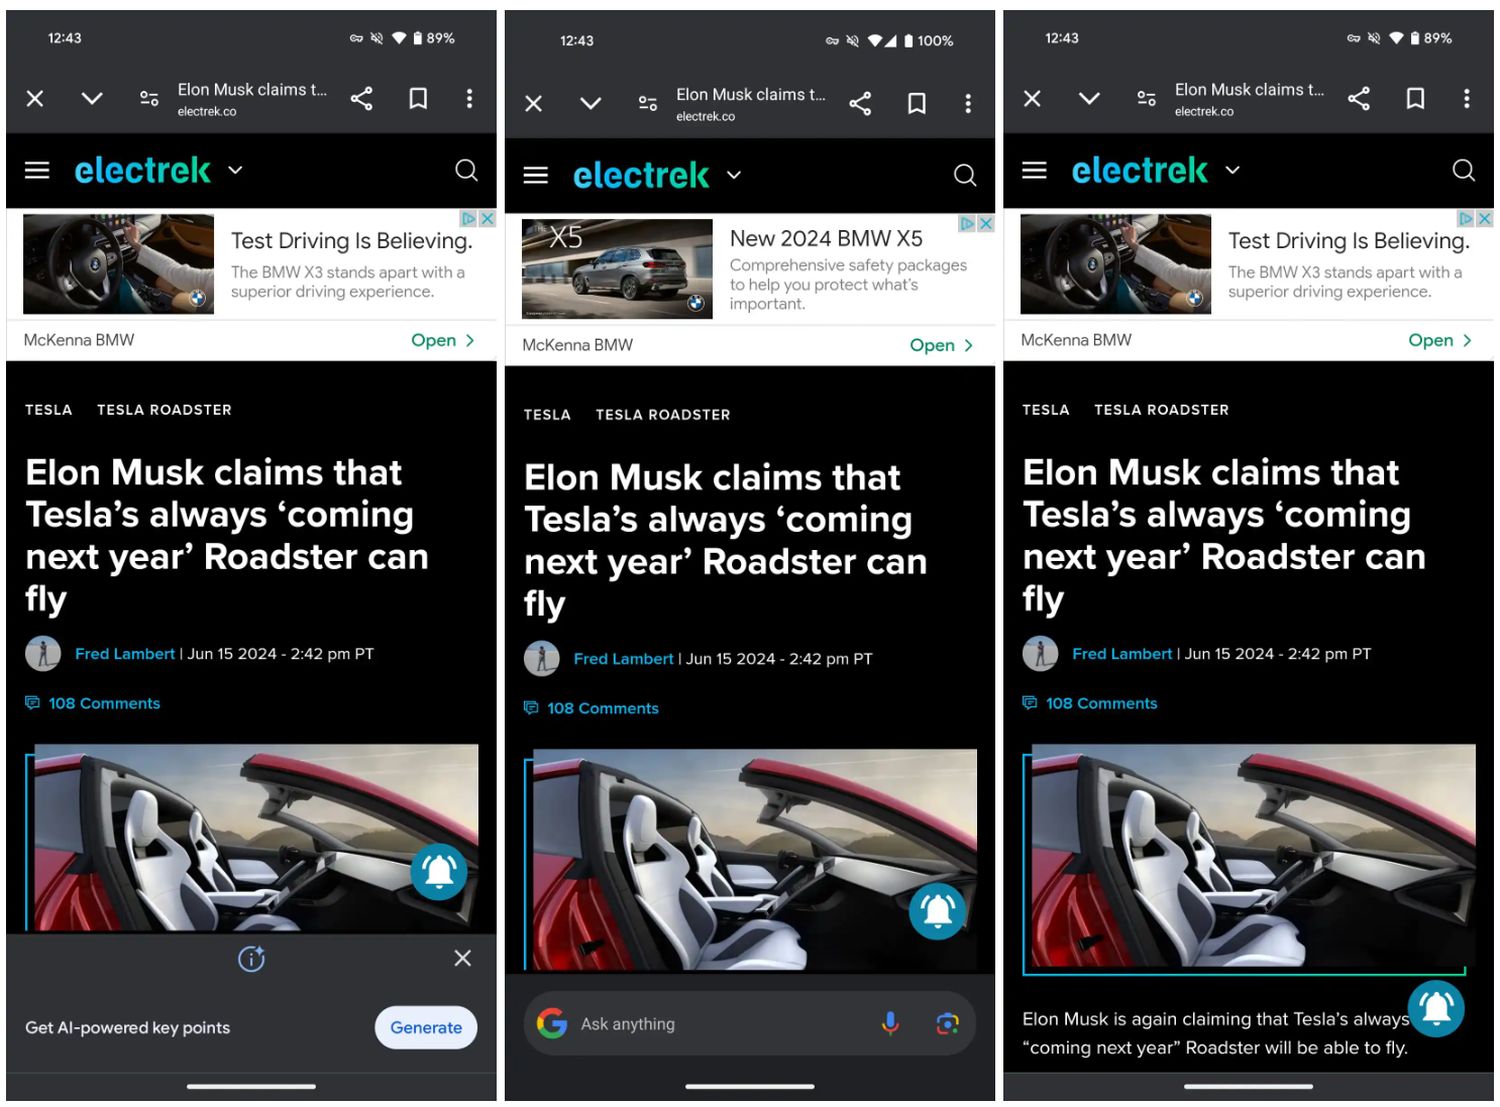This screenshot has width=1500, height=1107.
Task: Tap electrek search icon in right phone
Action: click(1463, 170)
